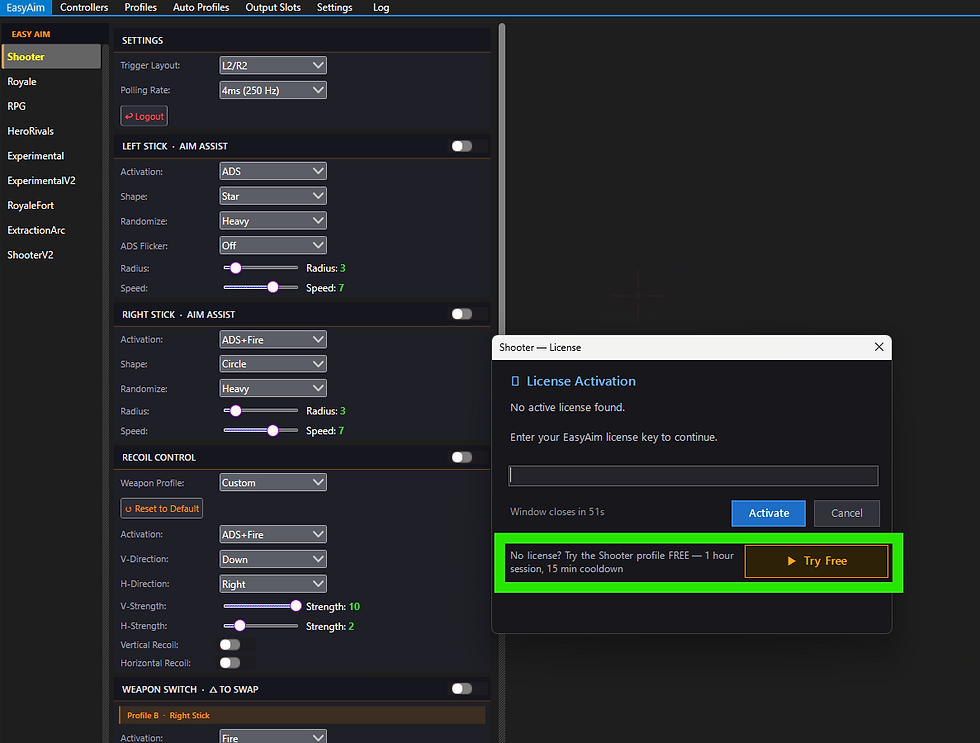Click the 'Window closes in 51s' text
Viewport: 980px width, 743px height.
(x=557, y=511)
